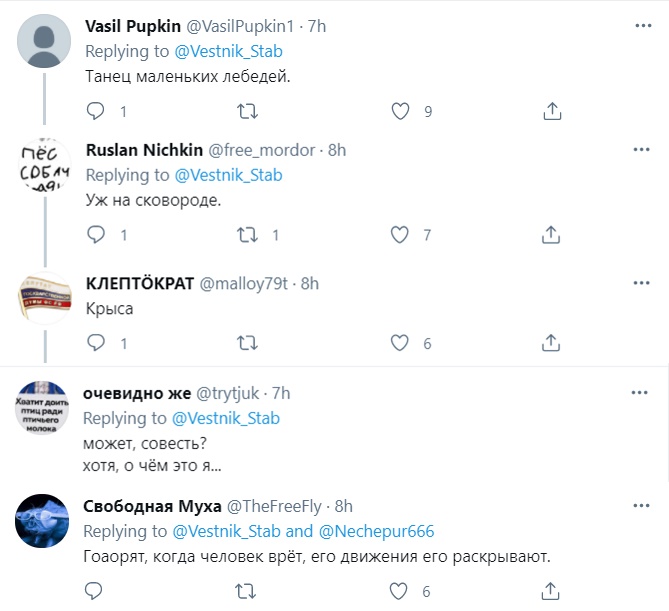Screen dimensions: 669x611
Task: Reply to КЛЕПТОКРАТ's tweet saying Крыса
Action: pos(96,343)
